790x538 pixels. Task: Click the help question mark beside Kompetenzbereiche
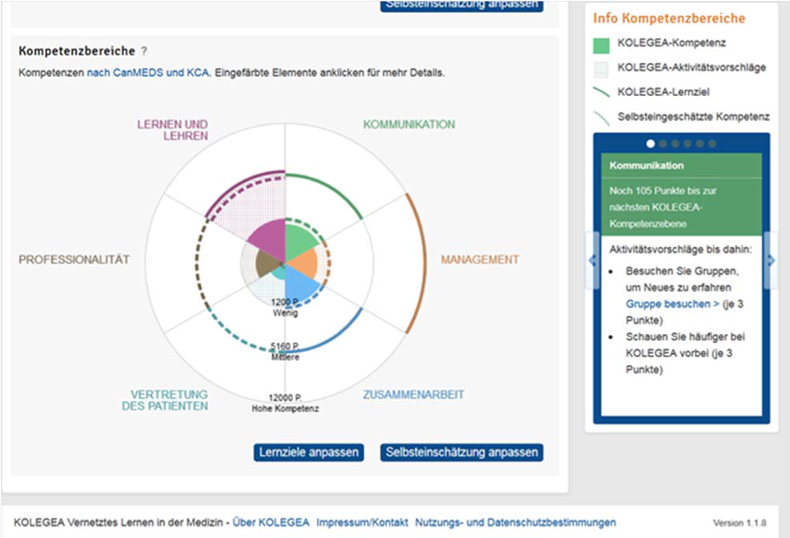coord(144,51)
